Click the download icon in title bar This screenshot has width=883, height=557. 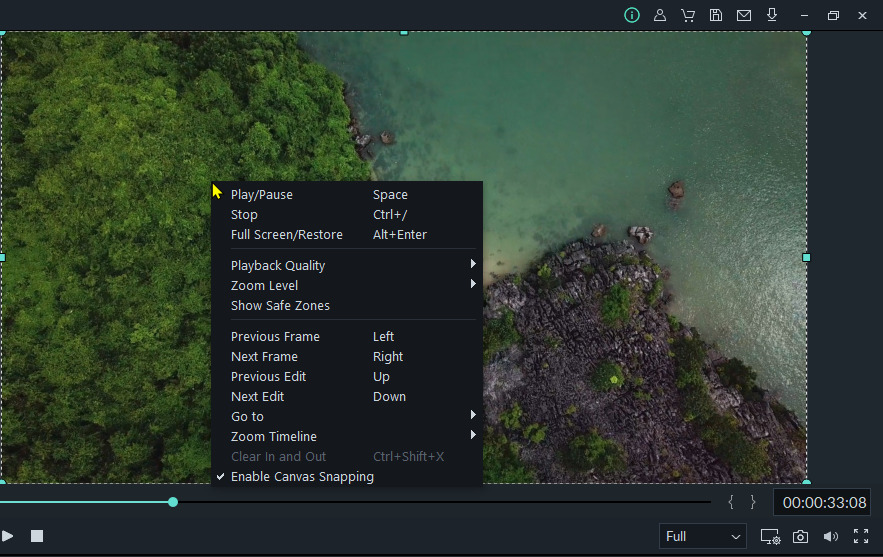(x=772, y=15)
